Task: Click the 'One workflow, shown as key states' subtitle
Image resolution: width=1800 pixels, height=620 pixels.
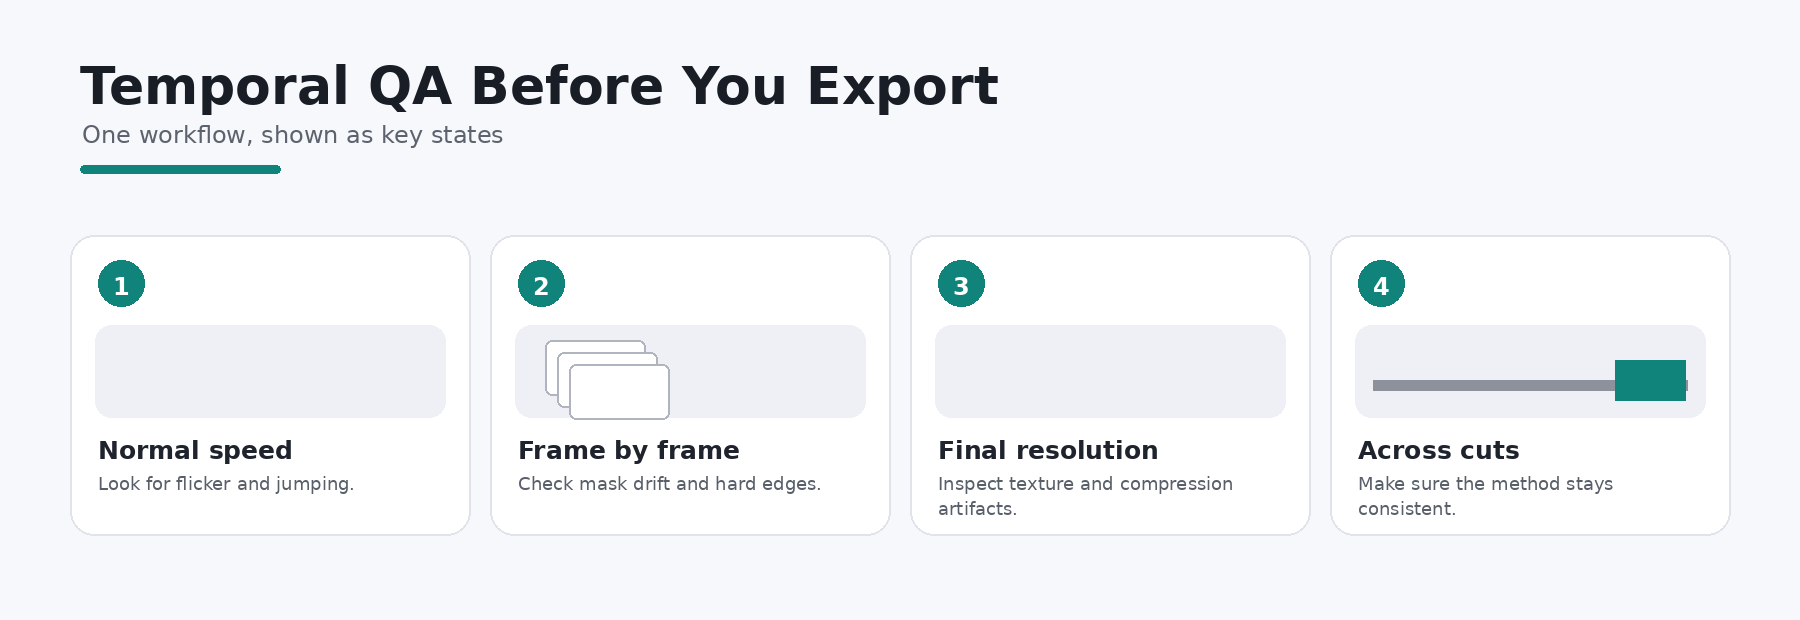Action: 292,135
